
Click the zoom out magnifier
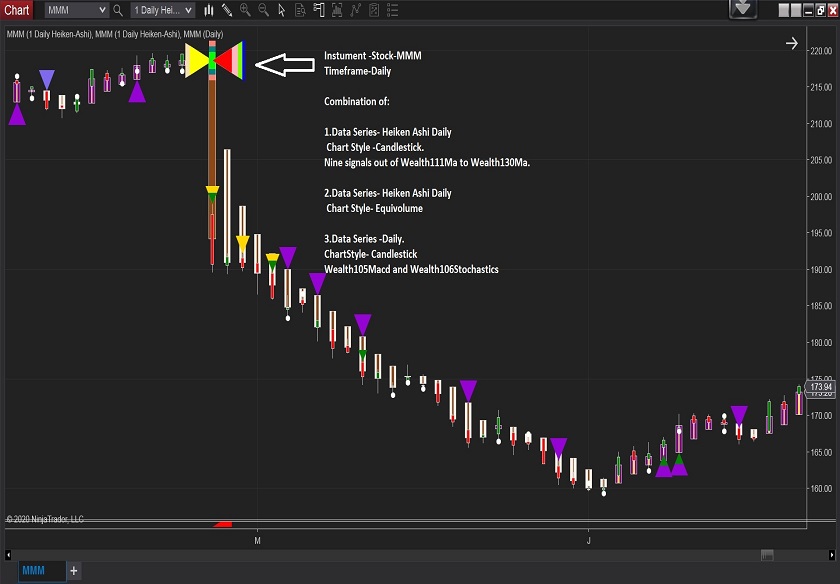tap(263, 10)
